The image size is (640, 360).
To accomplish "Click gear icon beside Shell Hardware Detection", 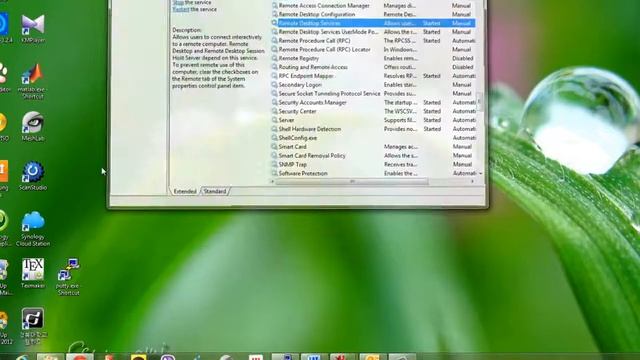I will 275,129.
